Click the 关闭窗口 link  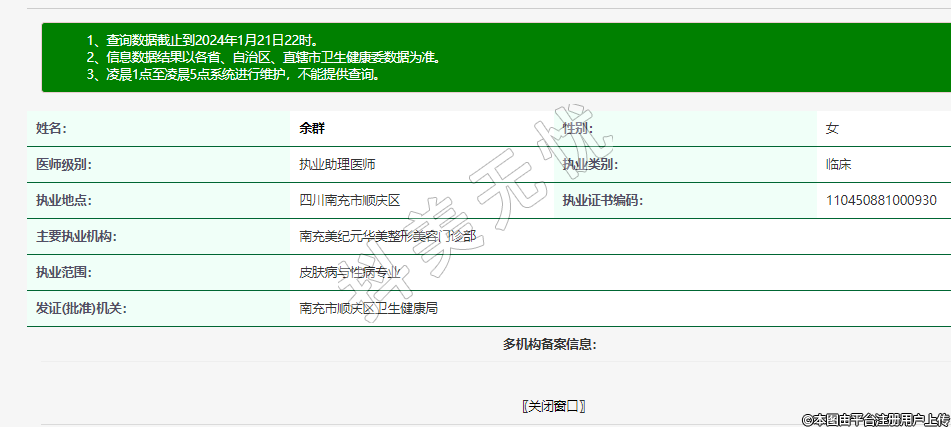point(553,406)
